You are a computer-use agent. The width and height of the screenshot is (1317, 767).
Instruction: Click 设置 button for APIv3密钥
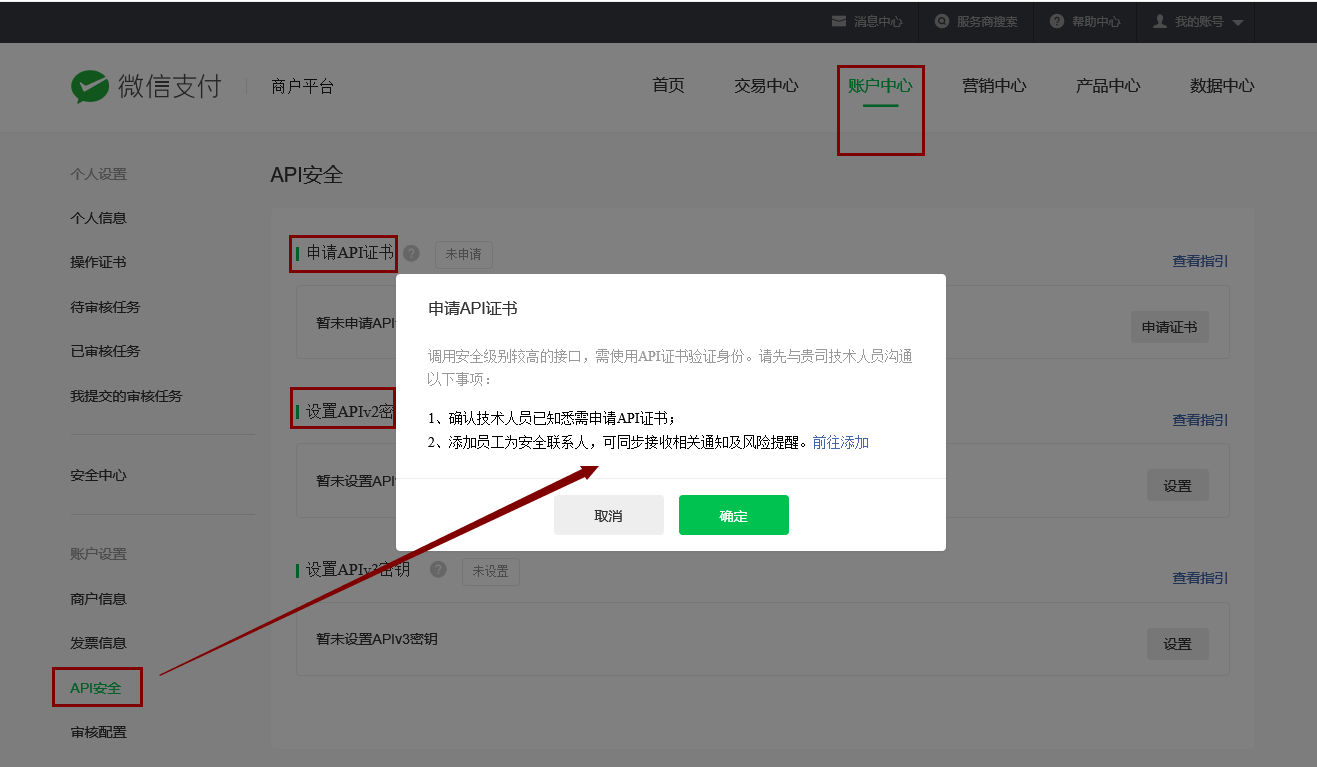(x=1177, y=644)
